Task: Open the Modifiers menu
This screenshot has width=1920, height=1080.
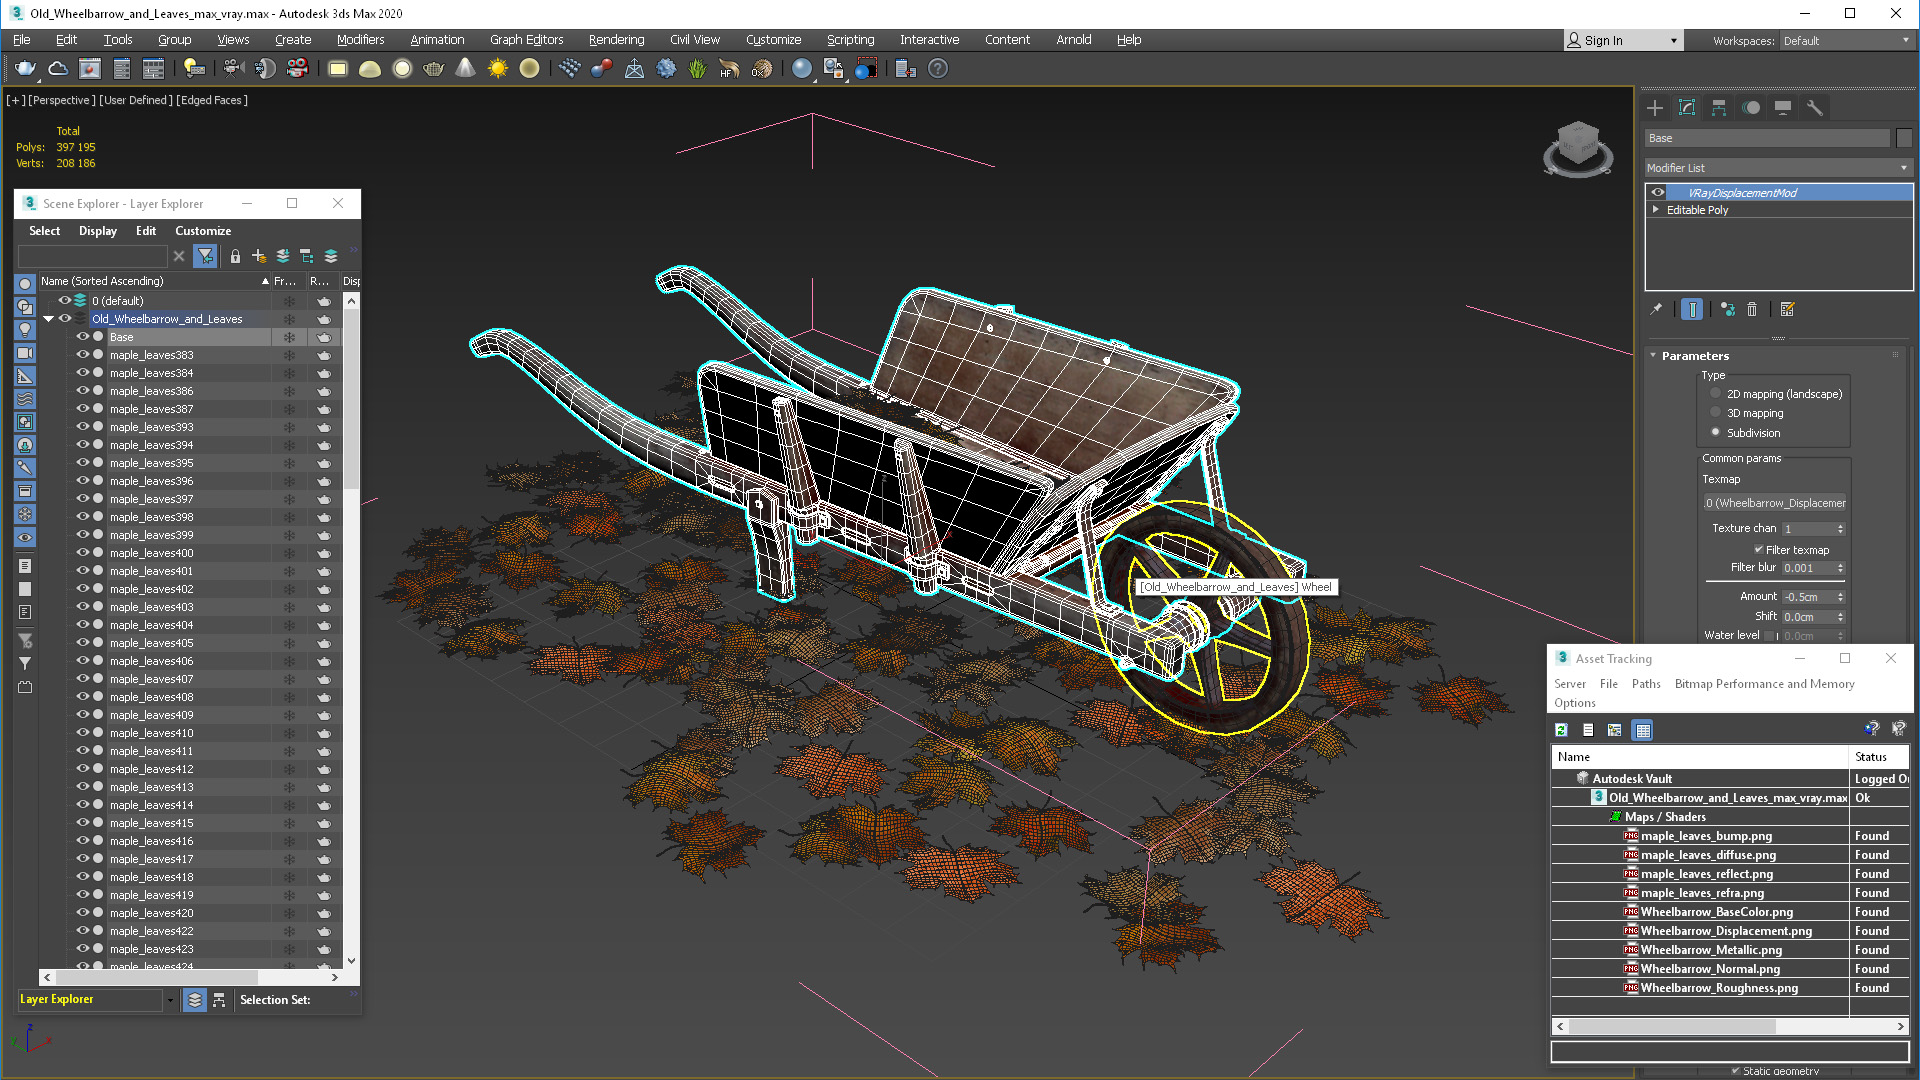Action: click(360, 38)
